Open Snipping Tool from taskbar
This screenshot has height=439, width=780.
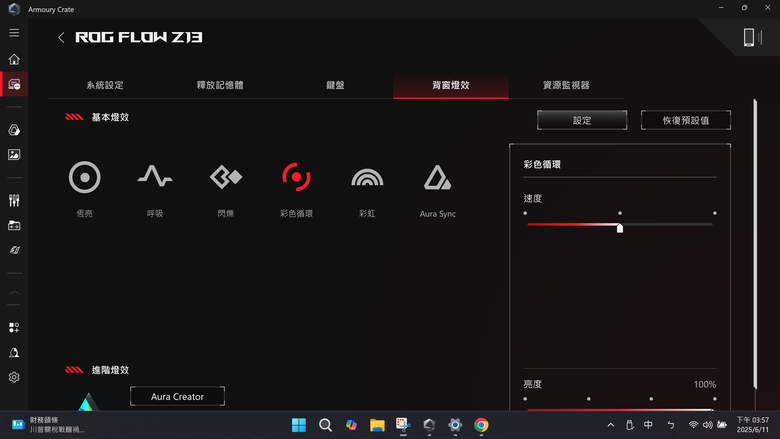(x=403, y=425)
